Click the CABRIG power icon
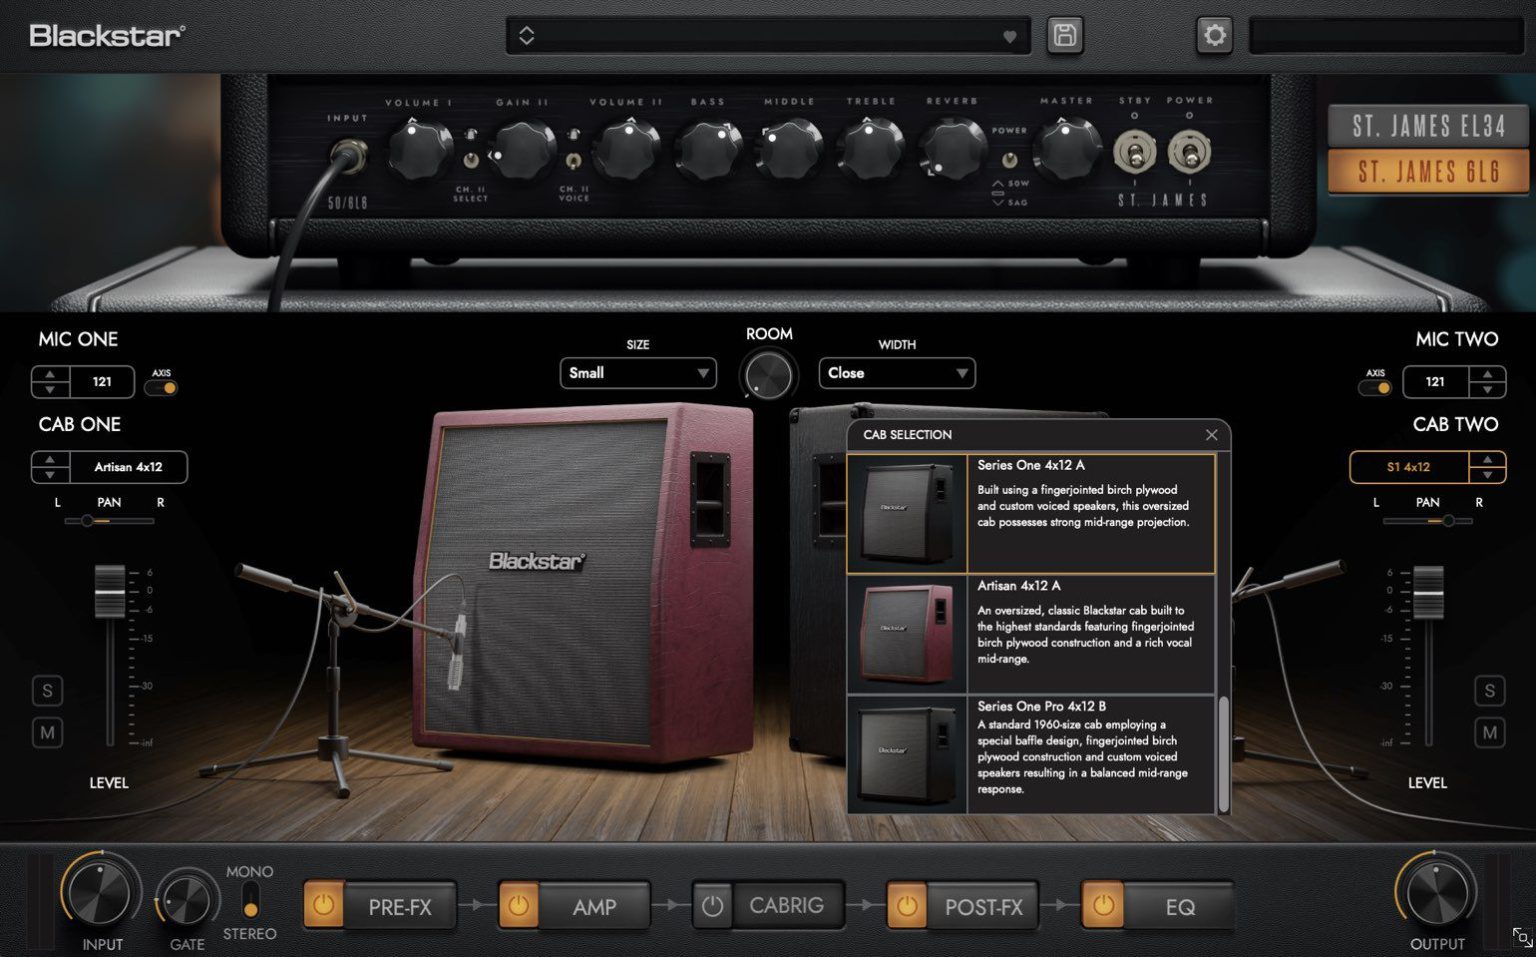 coord(711,906)
